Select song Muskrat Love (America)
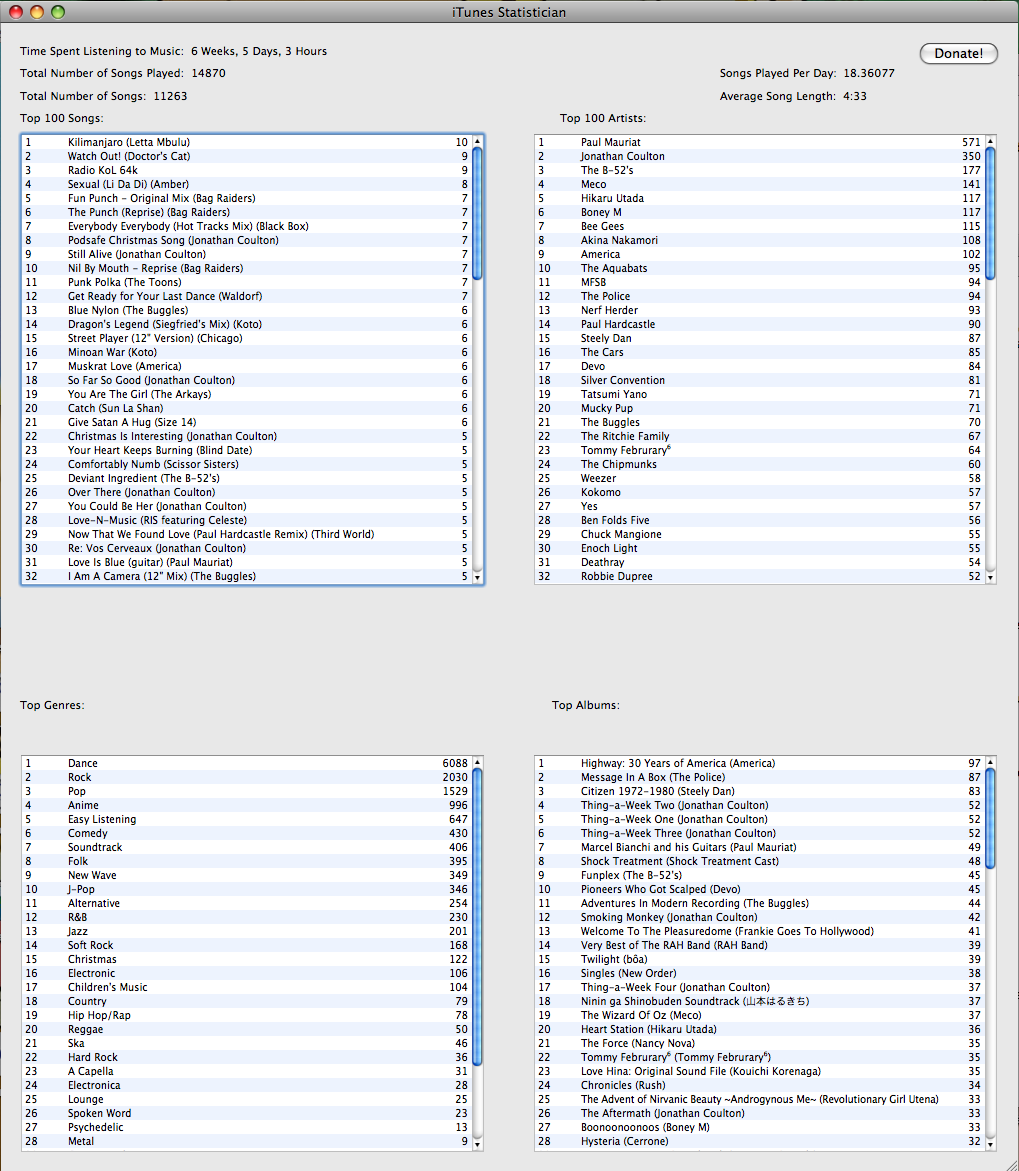 (x=247, y=366)
